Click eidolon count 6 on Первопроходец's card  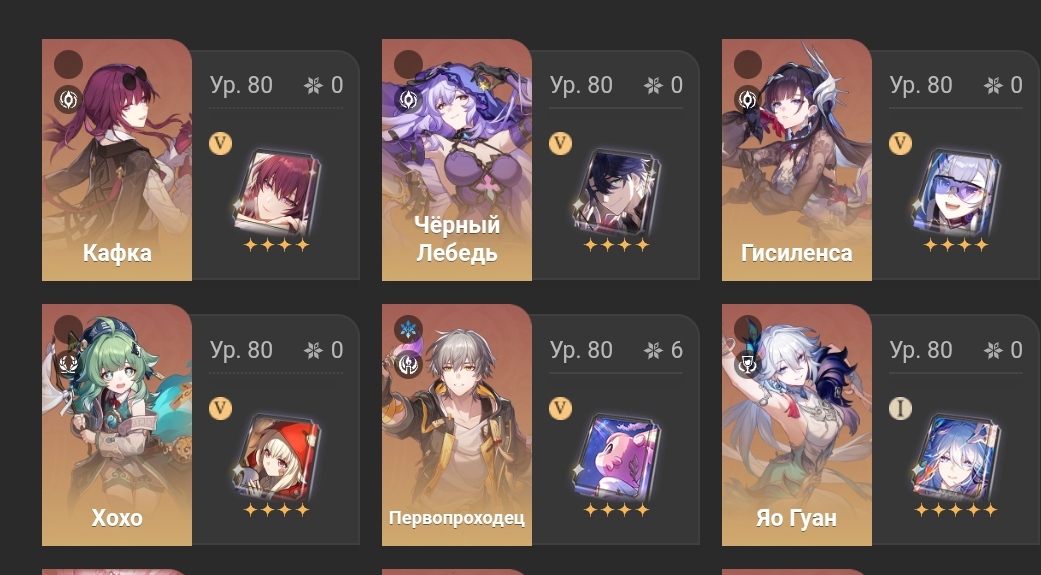pos(677,350)
